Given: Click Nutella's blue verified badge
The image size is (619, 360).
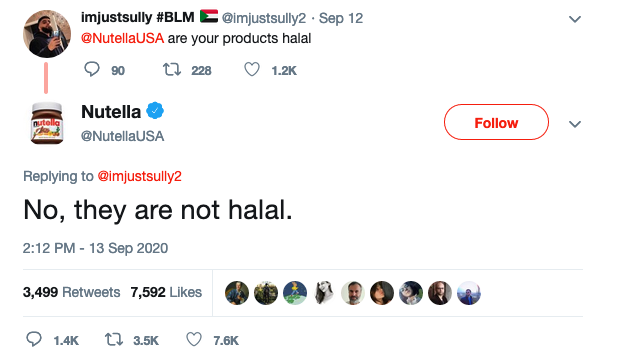Looking at the screenshot, I should click(x=155, y=111).
